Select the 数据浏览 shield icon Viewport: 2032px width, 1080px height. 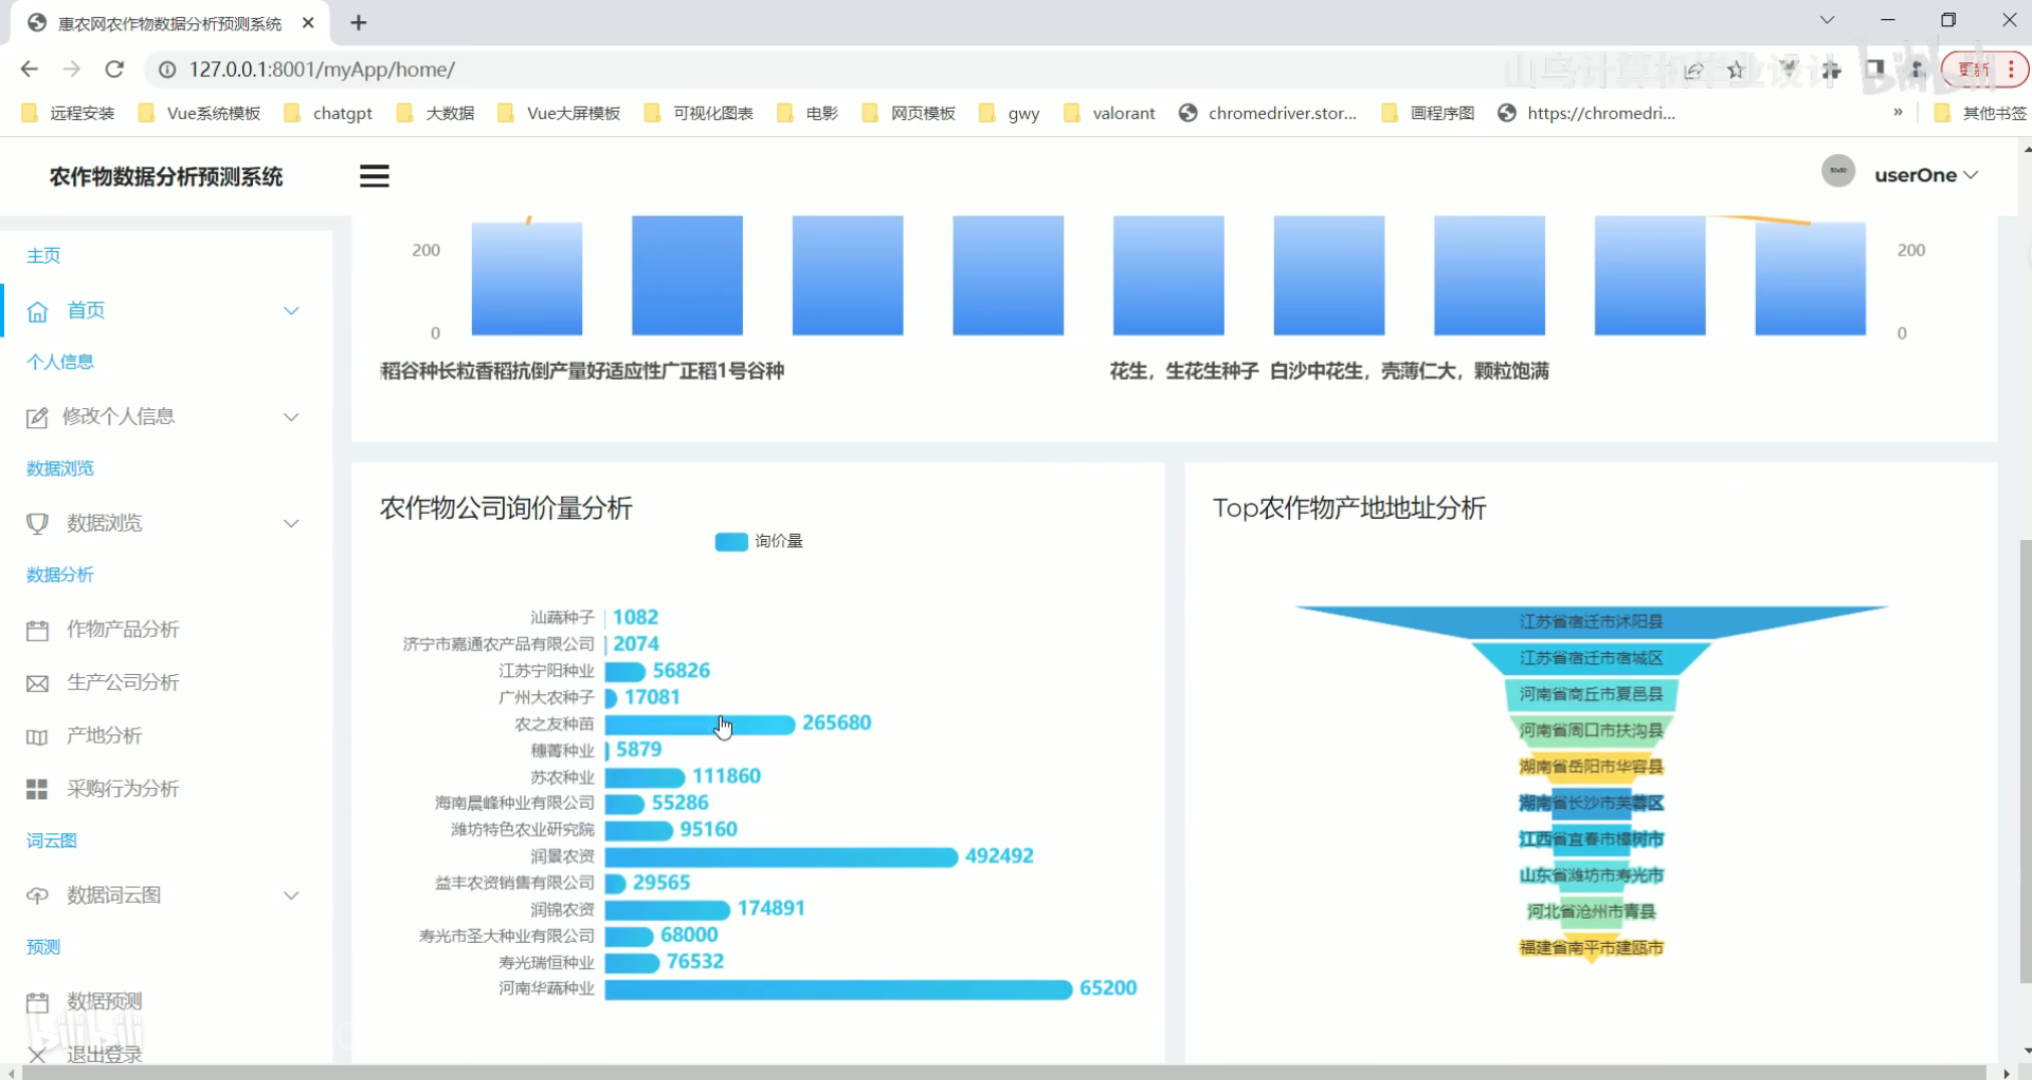tap(37, 523)
